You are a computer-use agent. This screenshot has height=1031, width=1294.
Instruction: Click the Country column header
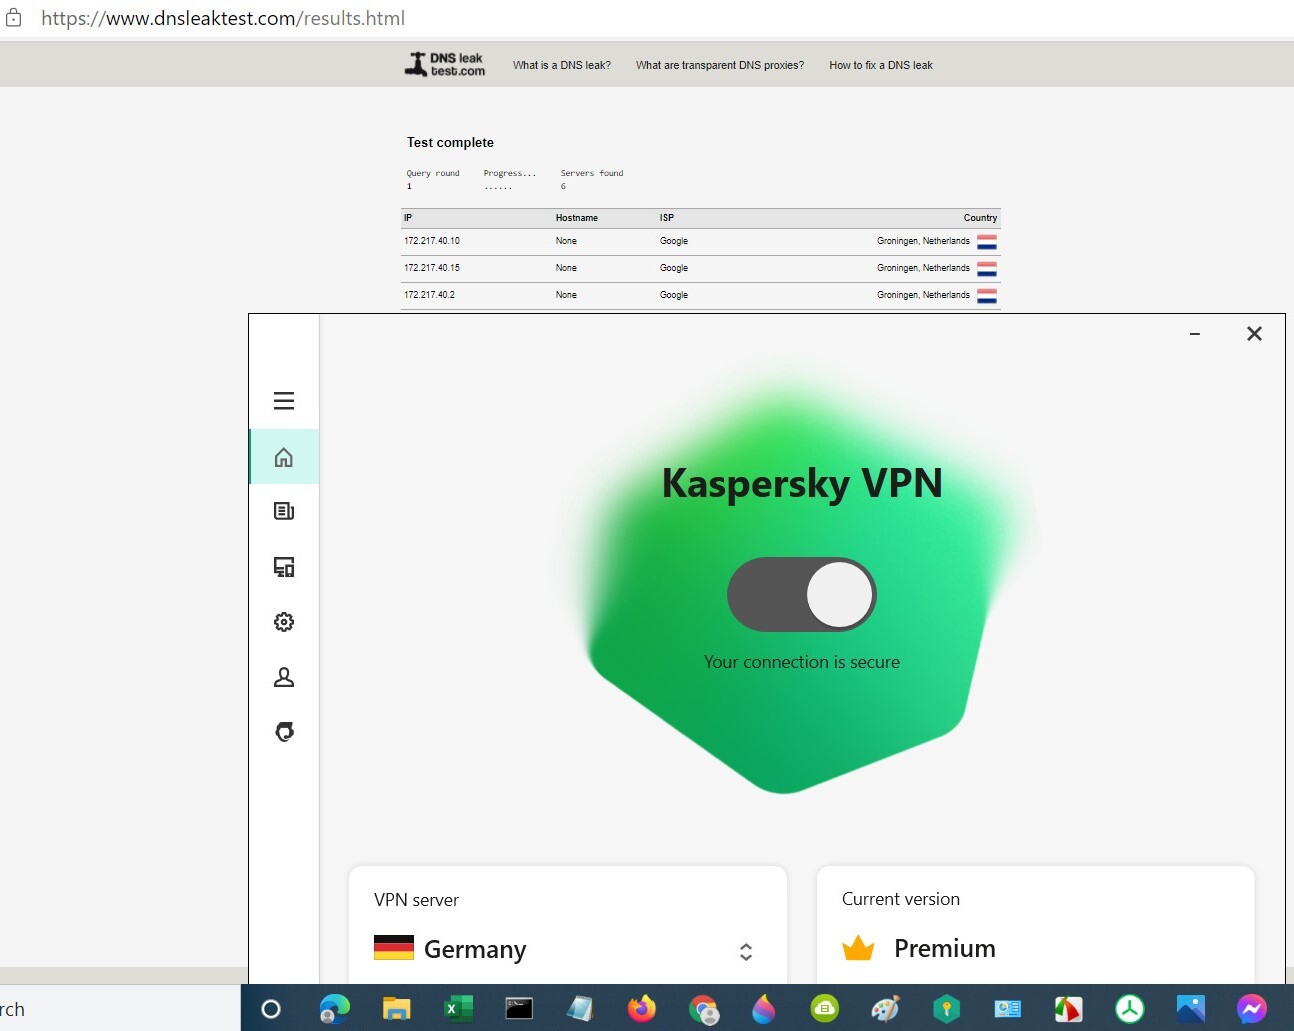[x=980, y=218]
